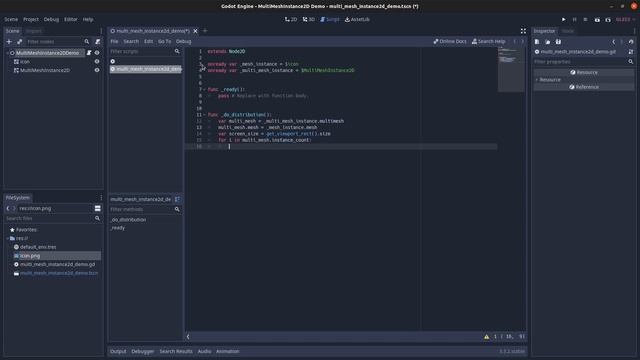Viewport: 640px width, 360px height.
Task: Add a new child node
Action: click(x=9, y=42)
